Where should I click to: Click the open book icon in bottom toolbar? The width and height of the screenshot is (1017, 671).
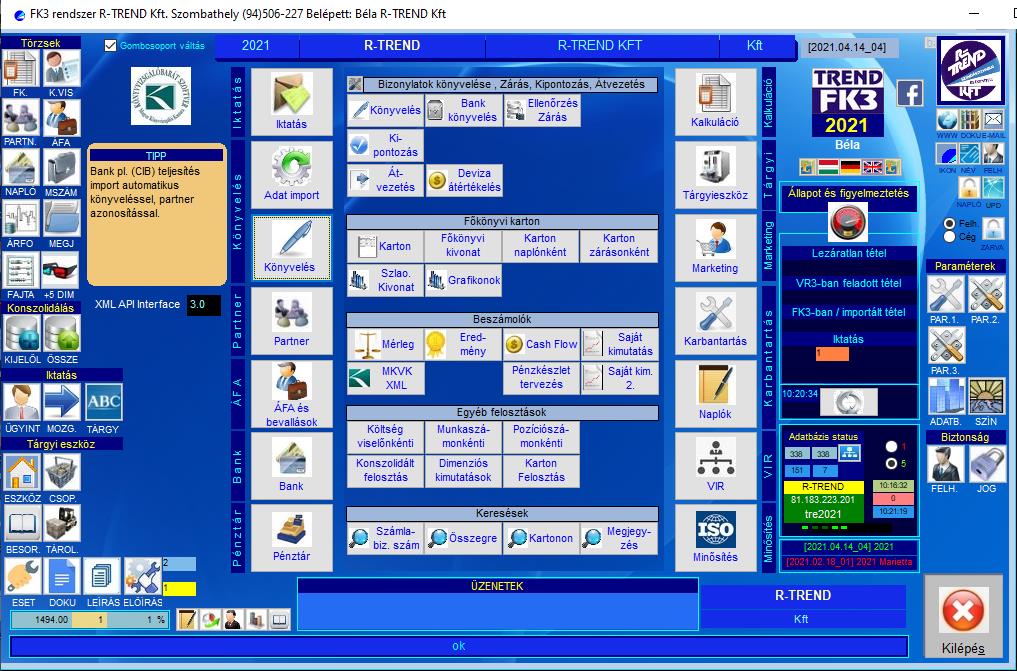pyautogui.click(x=280, y=620)
